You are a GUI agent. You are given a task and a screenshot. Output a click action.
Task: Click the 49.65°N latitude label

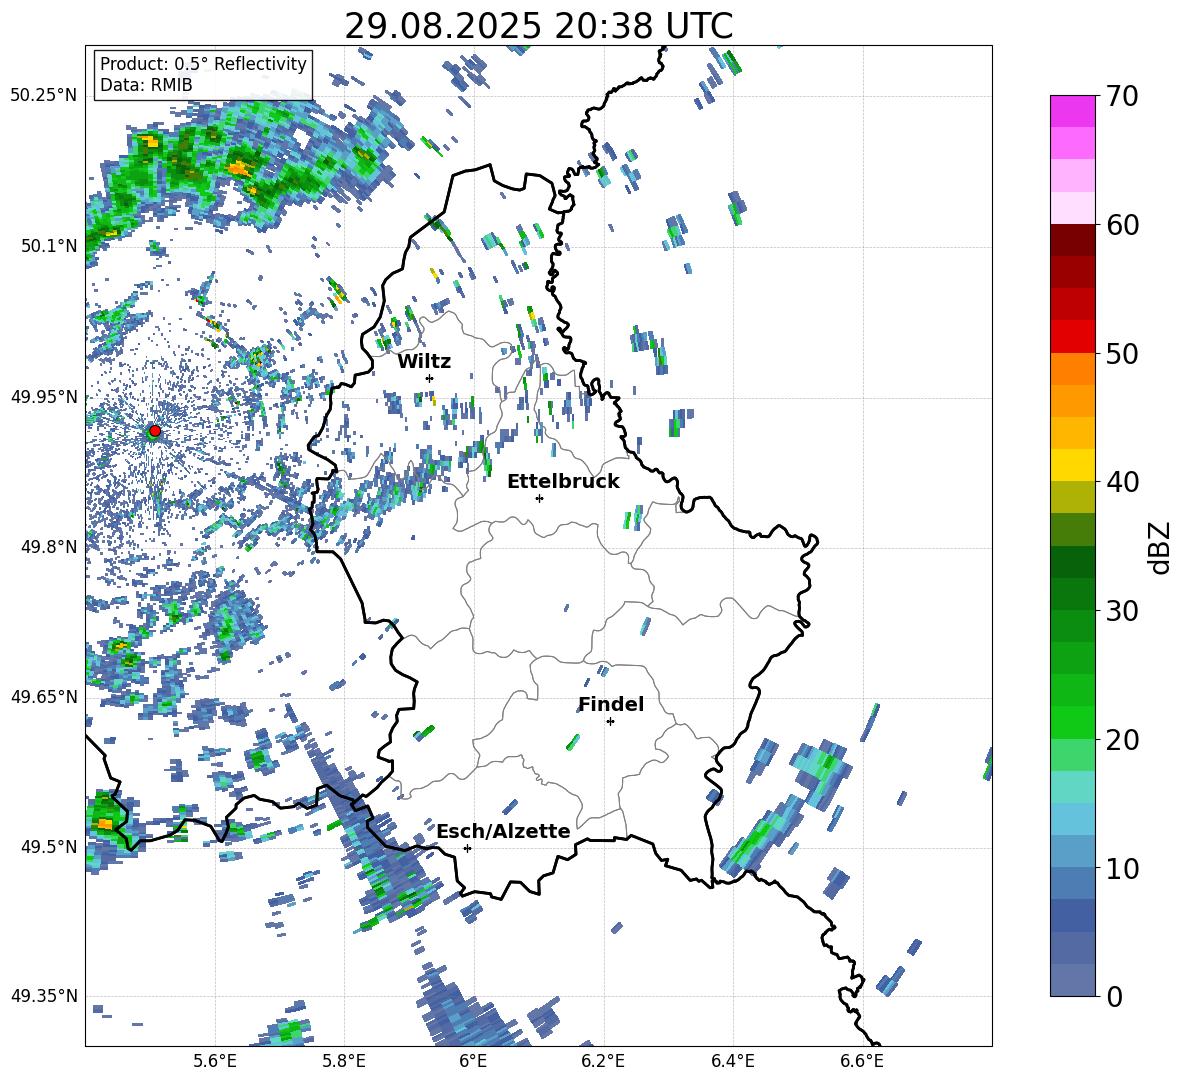tap(44, 696)
